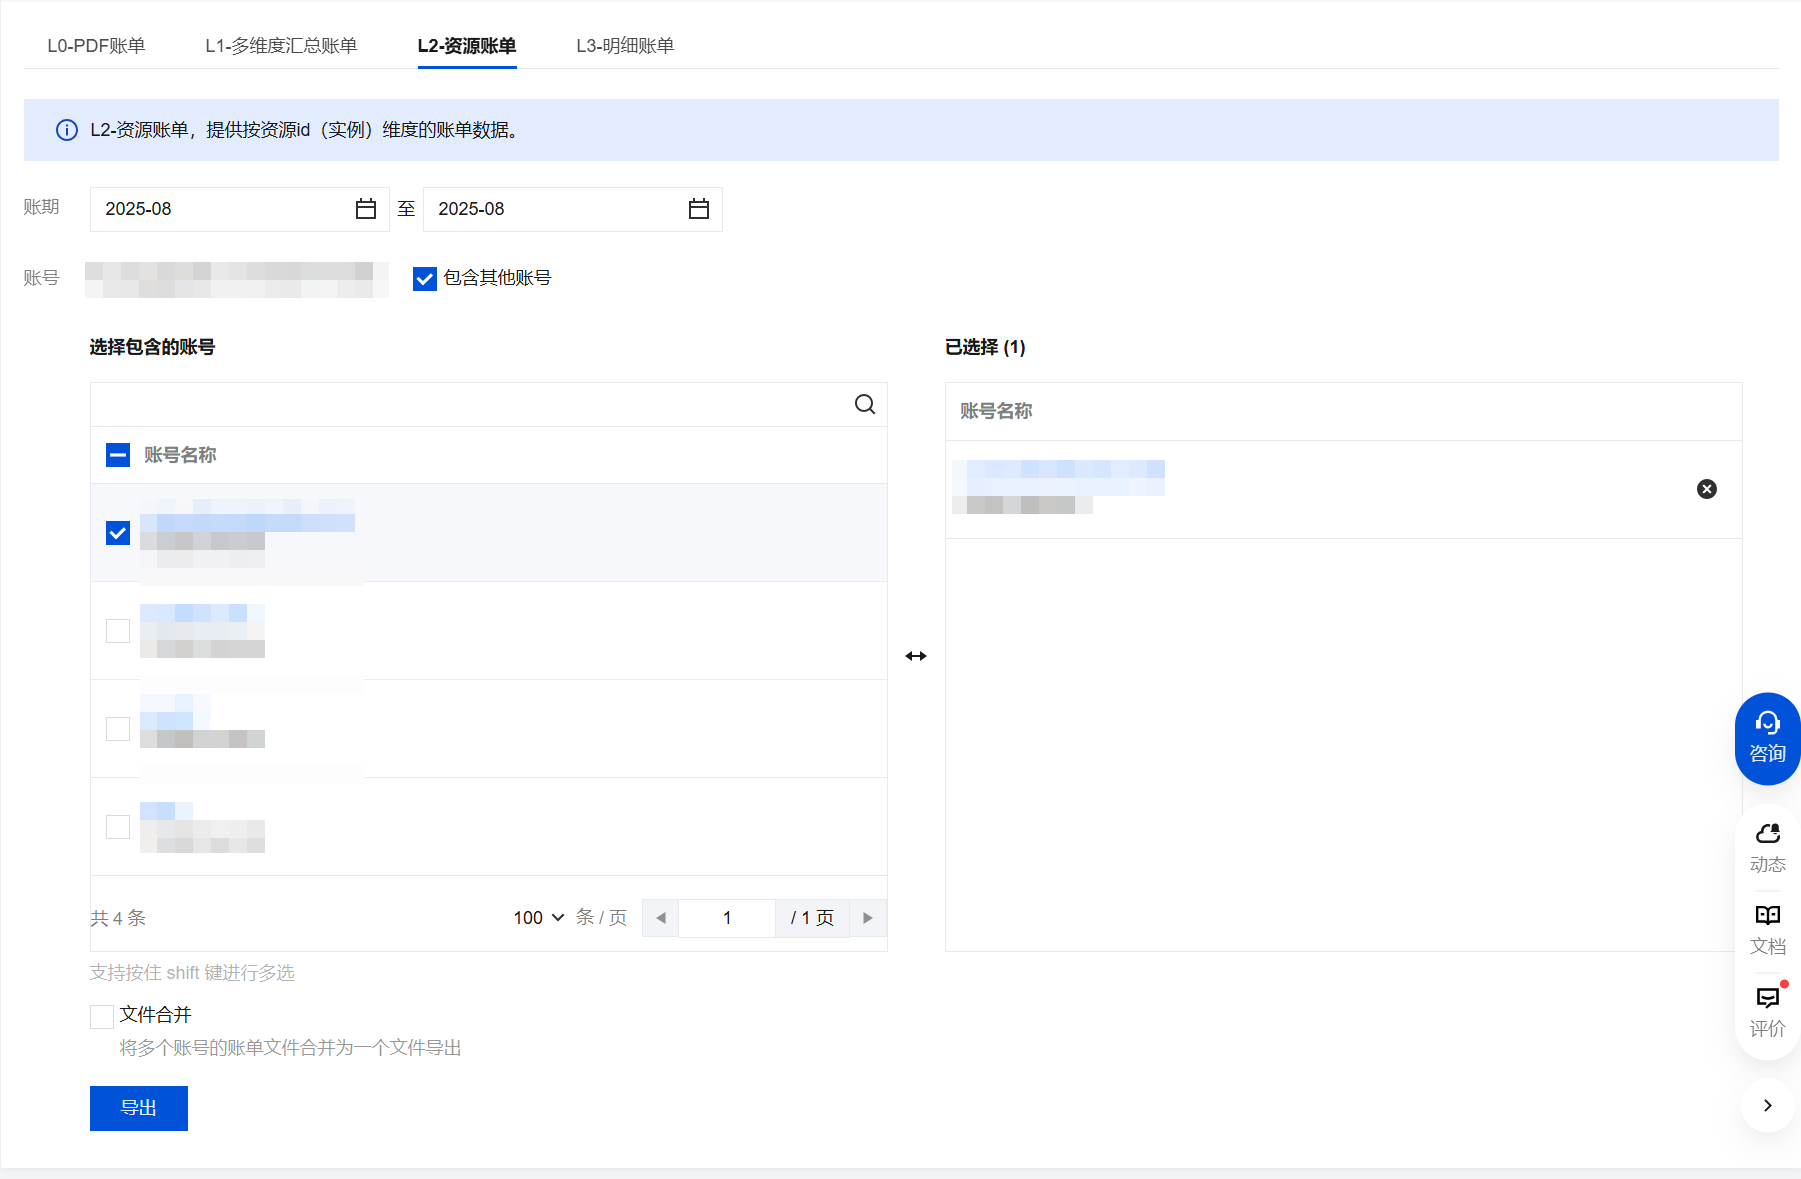This screenshot has width=1801, height=1179.
Task: Go to next page using right arrow
Action: tap(868, 918)
